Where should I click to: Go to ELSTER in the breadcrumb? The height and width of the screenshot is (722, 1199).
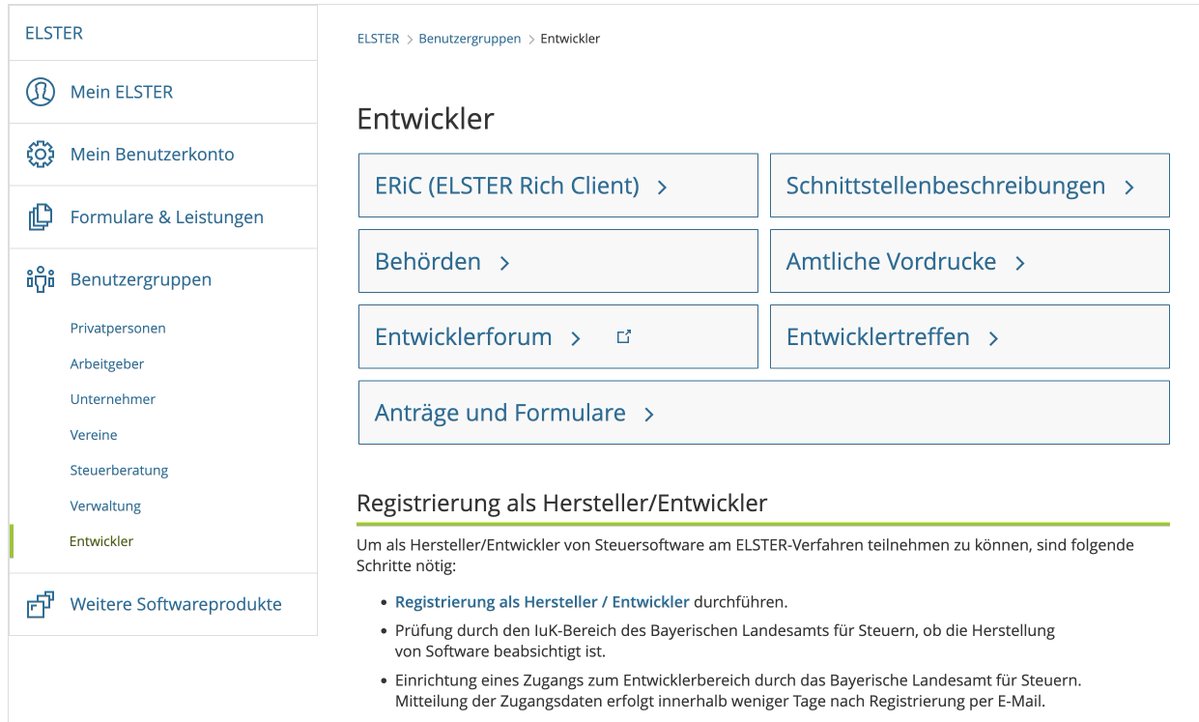[378, 38]
